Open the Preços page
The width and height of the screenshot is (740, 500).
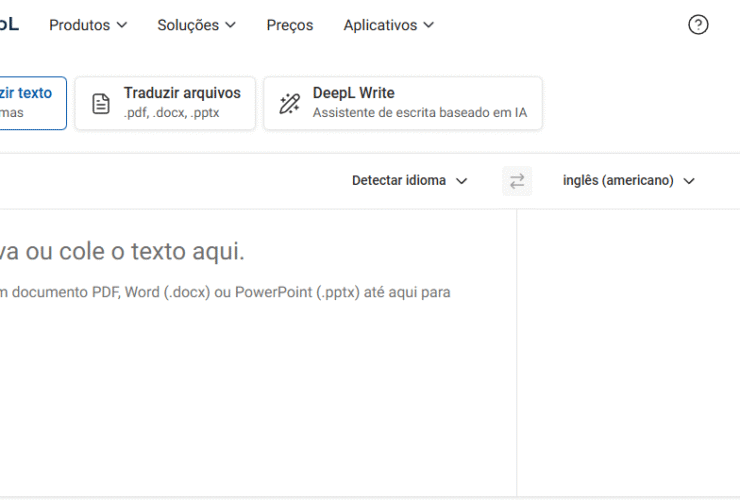coord(290,25)
